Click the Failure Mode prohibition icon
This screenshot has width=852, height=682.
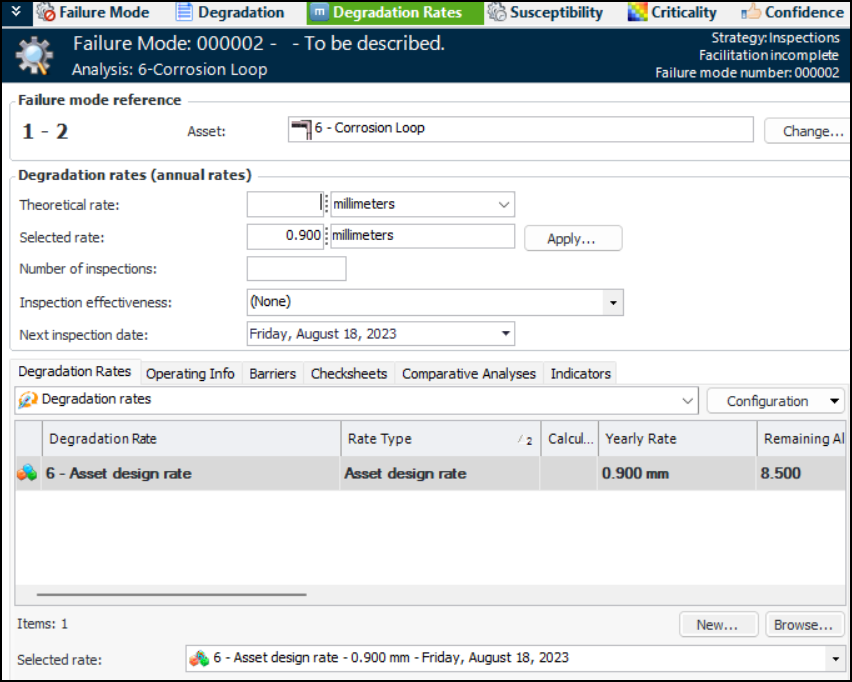46,13
